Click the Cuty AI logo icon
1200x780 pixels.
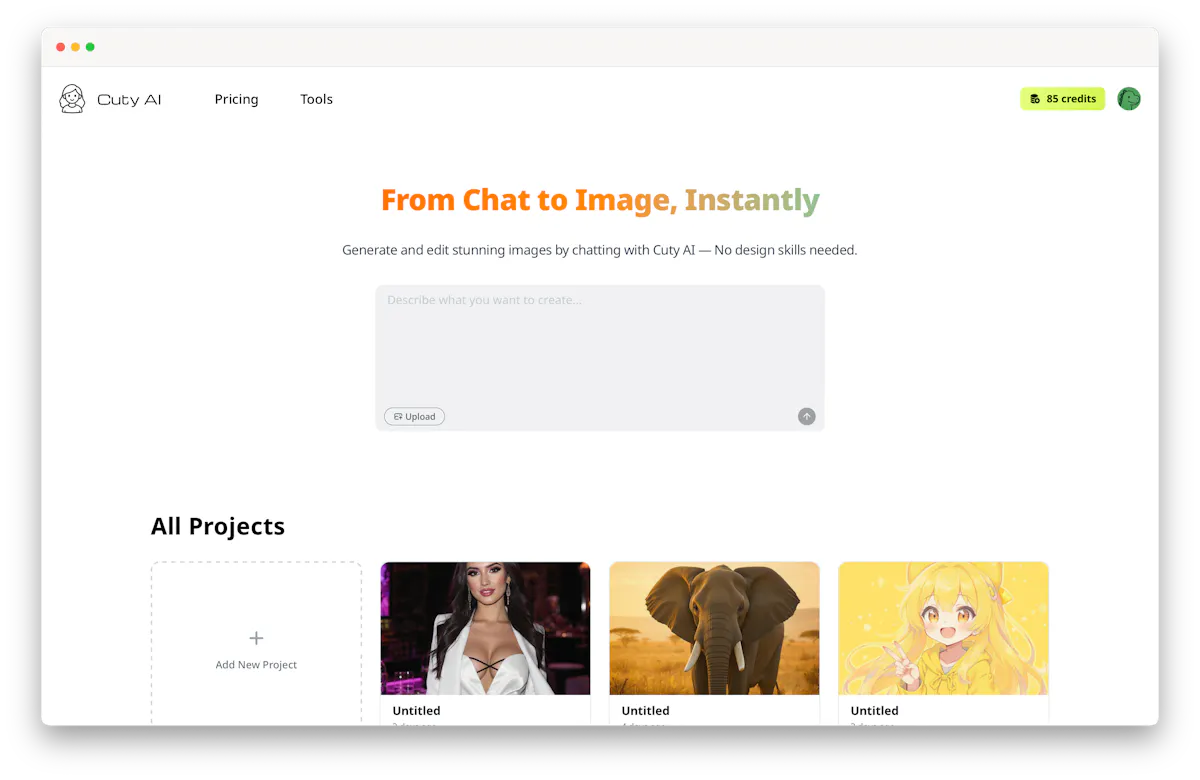click(x=72, y=99)
